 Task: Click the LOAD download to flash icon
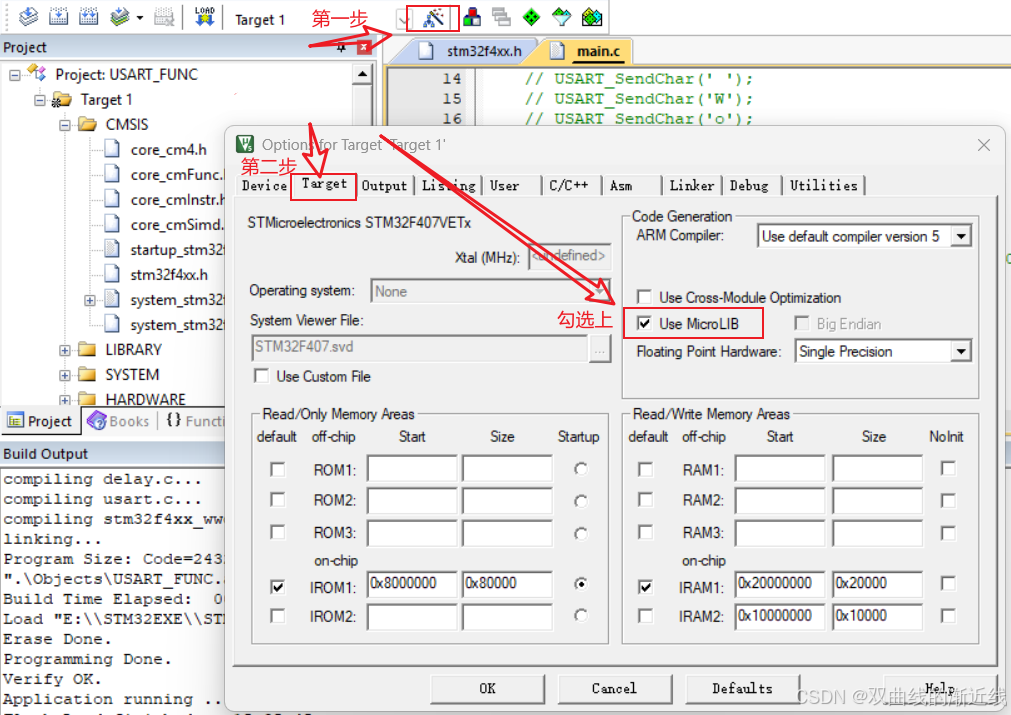coord(204,17)
